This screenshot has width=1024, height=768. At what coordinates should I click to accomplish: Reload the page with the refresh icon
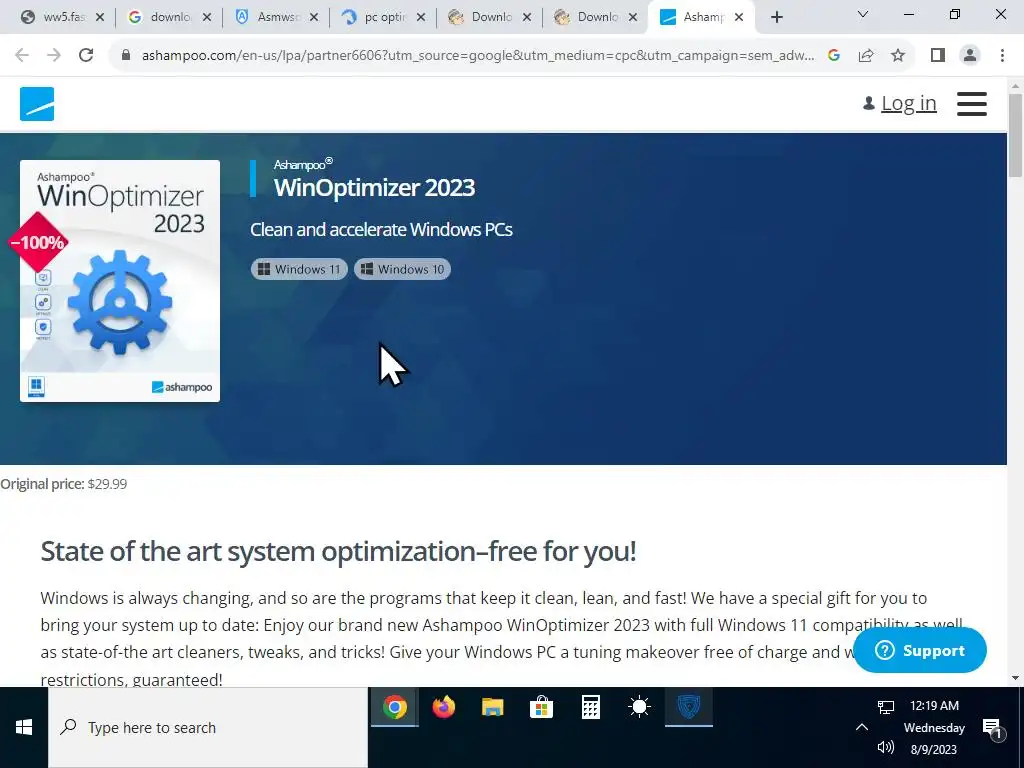coord(86,55)
